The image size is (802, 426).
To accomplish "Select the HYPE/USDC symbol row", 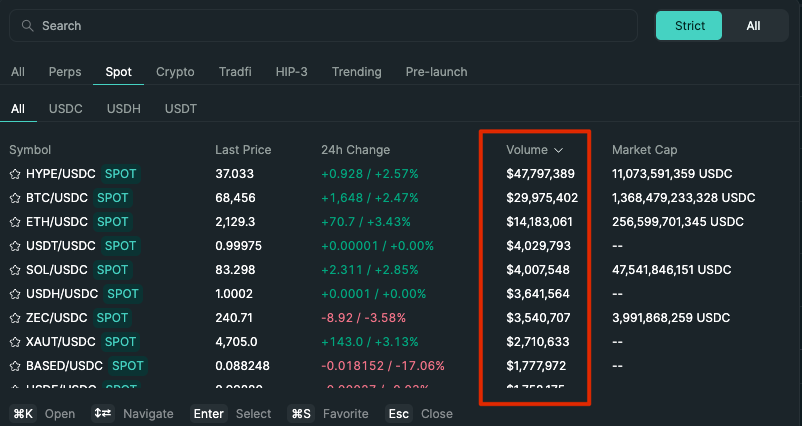I will click(x=399, y=174).
